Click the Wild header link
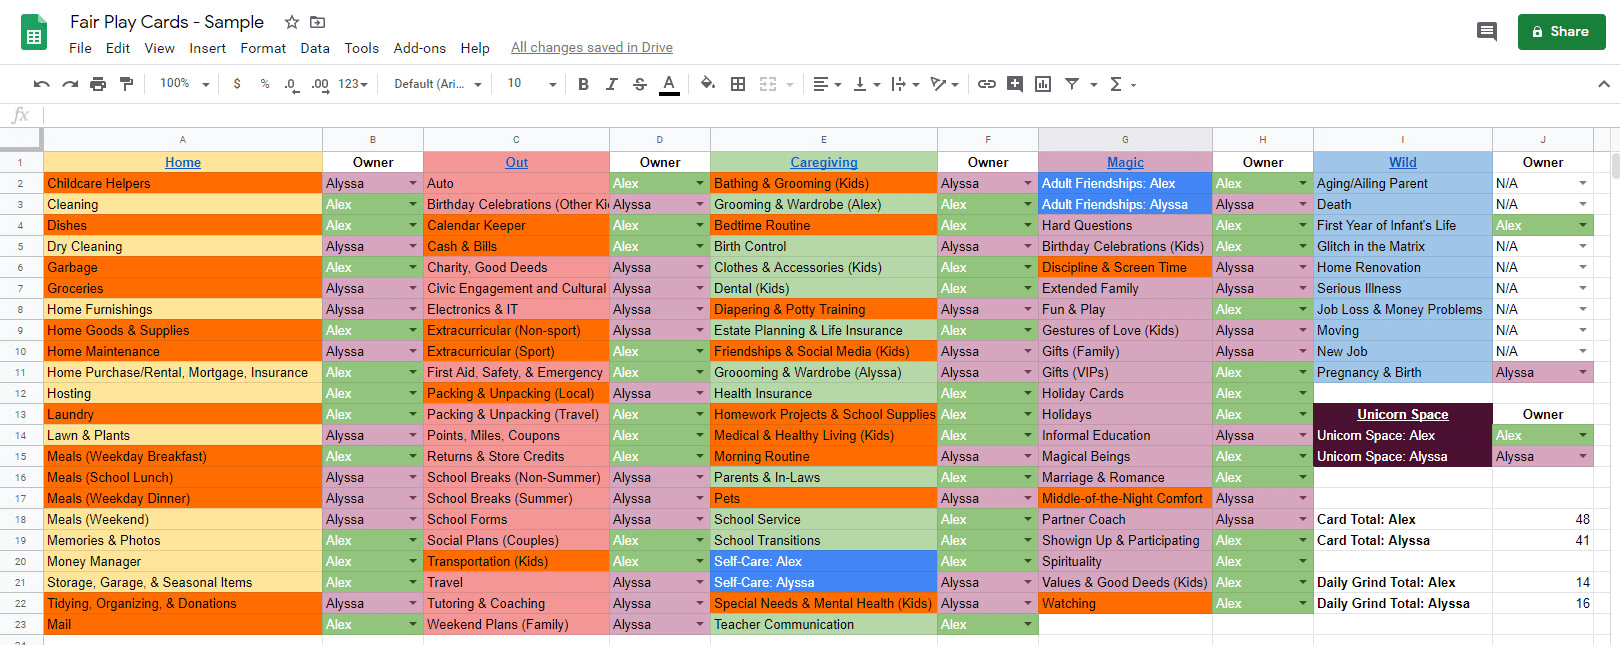Screen dimensions: 1620x645 click(x=1403, y=163)
